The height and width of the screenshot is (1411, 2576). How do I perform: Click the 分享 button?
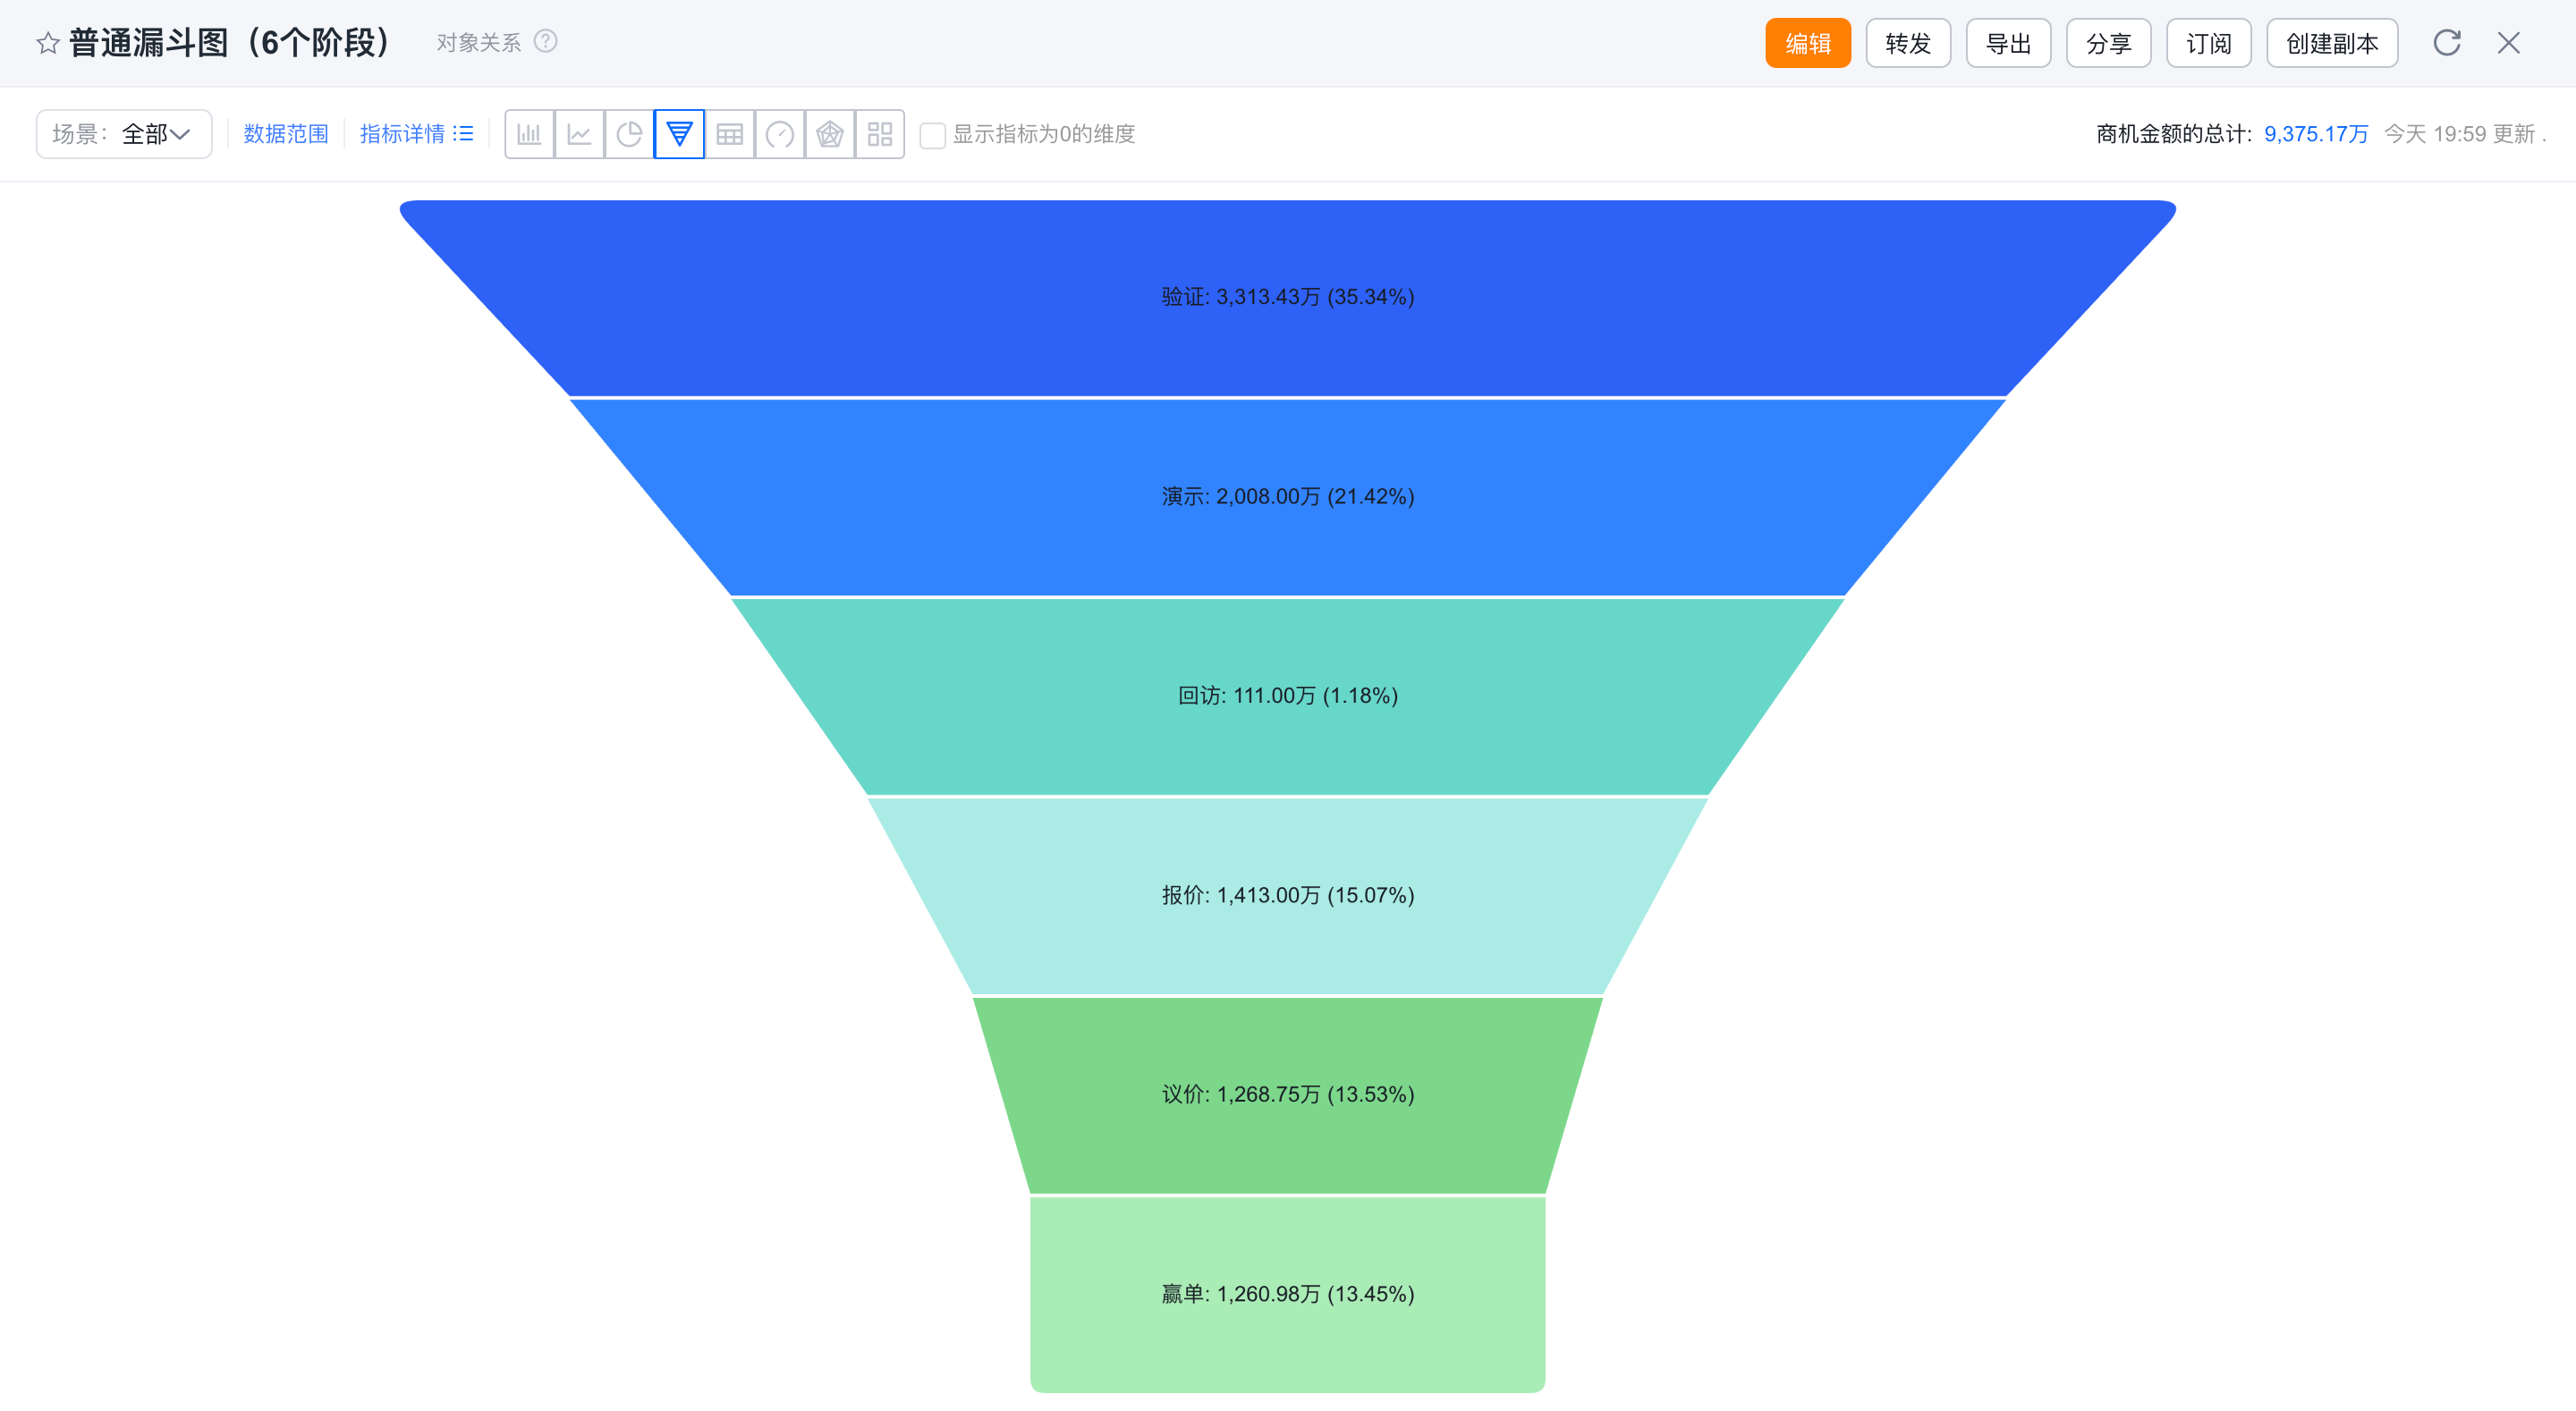pyautogui.click(x=2108, y=43)
